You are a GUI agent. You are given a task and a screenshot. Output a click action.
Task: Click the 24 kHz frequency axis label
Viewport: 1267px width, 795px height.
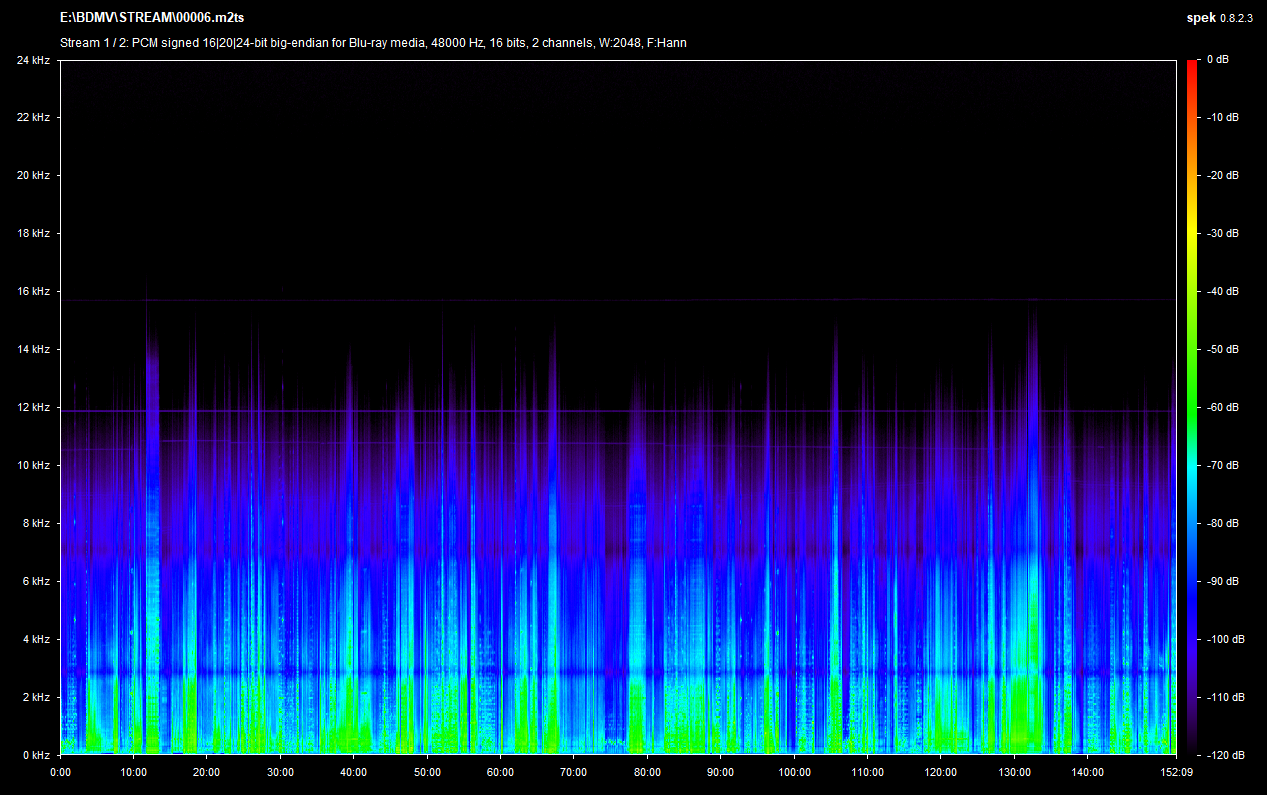(x=32, y=60)
